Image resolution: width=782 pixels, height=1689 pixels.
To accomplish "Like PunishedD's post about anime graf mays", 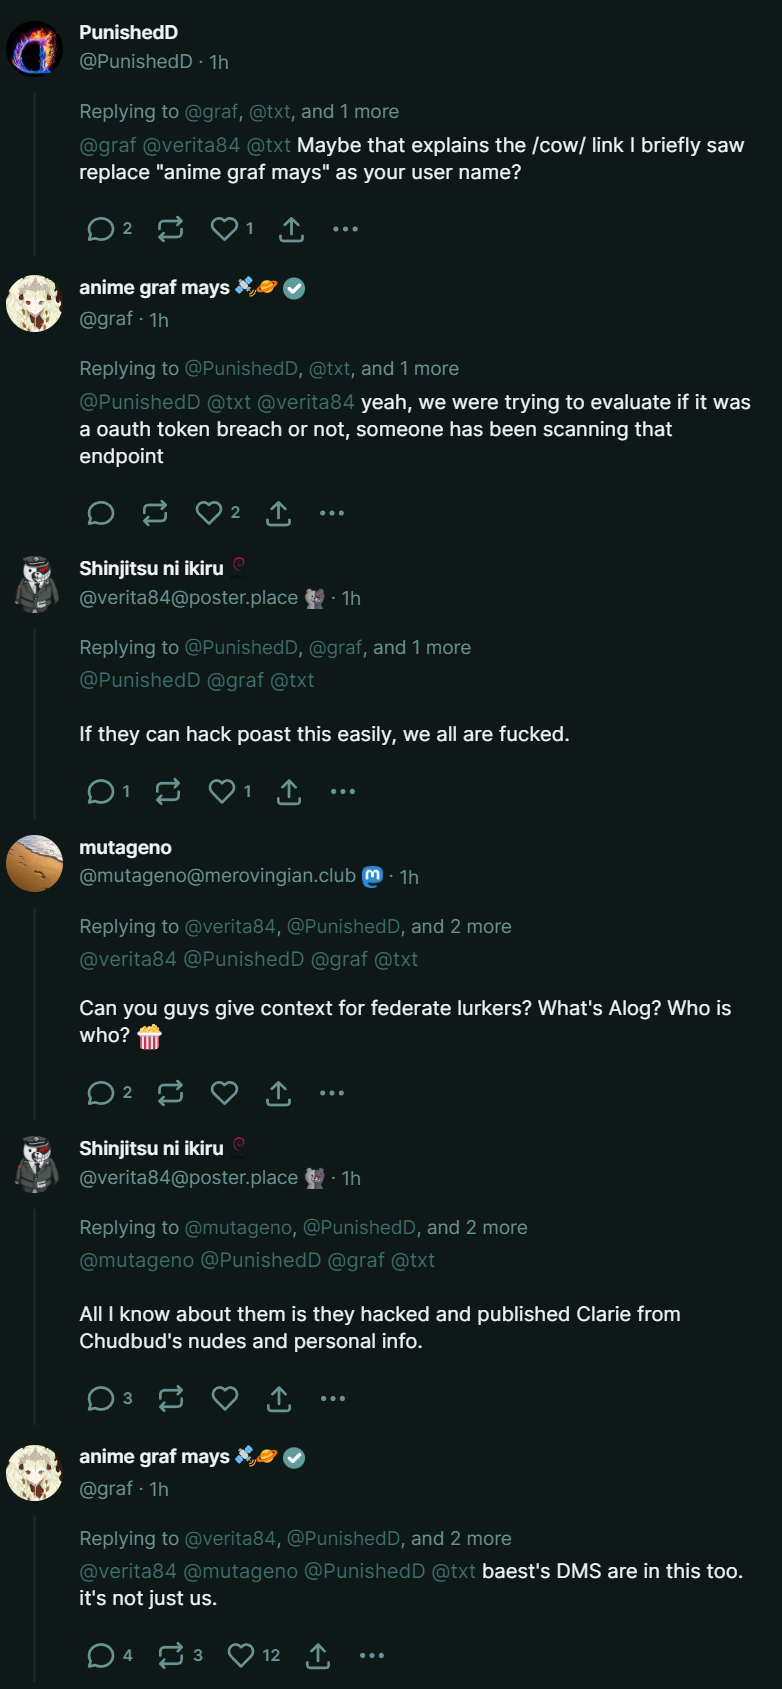I will click(224, 229).
